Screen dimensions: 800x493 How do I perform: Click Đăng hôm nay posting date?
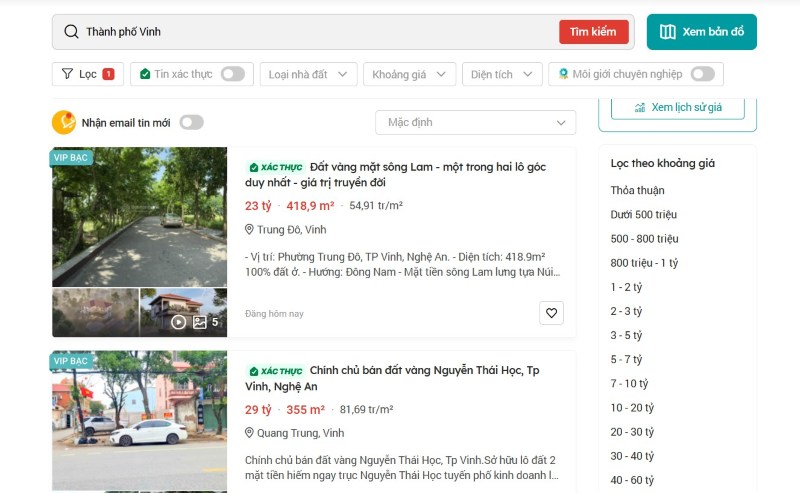[x=274, y=314]
